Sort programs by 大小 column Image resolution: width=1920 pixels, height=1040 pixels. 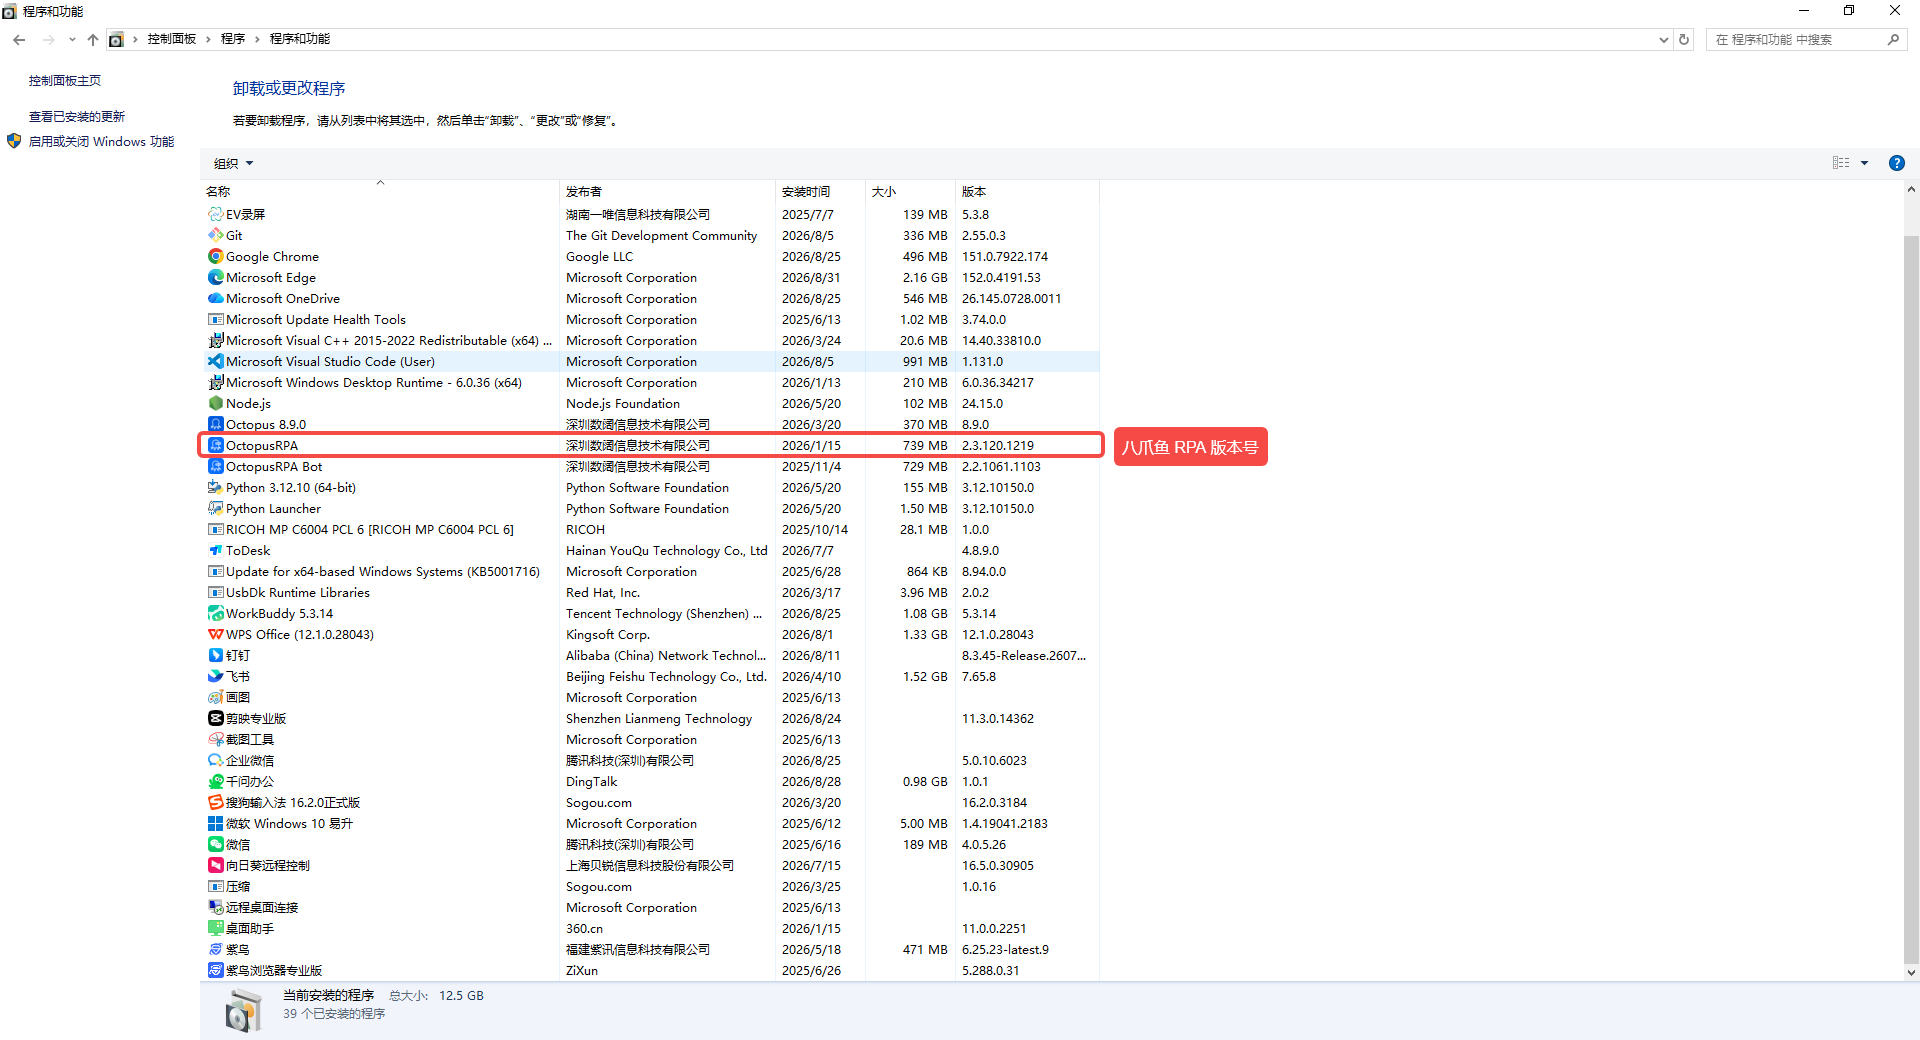pos(910,191)
